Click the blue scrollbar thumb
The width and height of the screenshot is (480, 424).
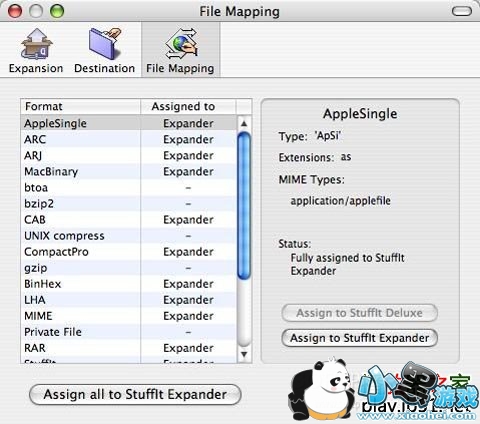coord(244,206)
